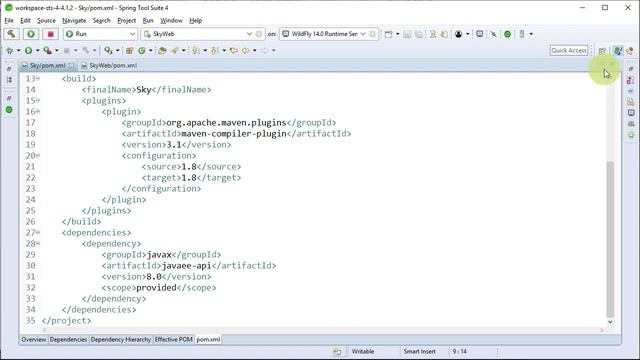The width and height of the screenshot is (640, 360).
Task: Expand the New wizard dropdown arrow
Action: coord(398,34)
